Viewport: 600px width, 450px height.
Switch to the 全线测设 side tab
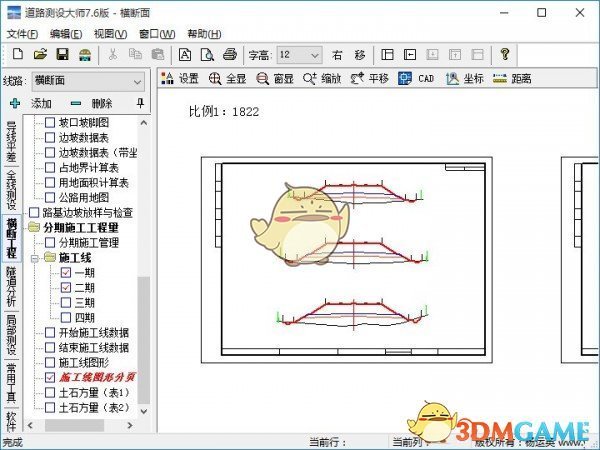pos(11,189)
